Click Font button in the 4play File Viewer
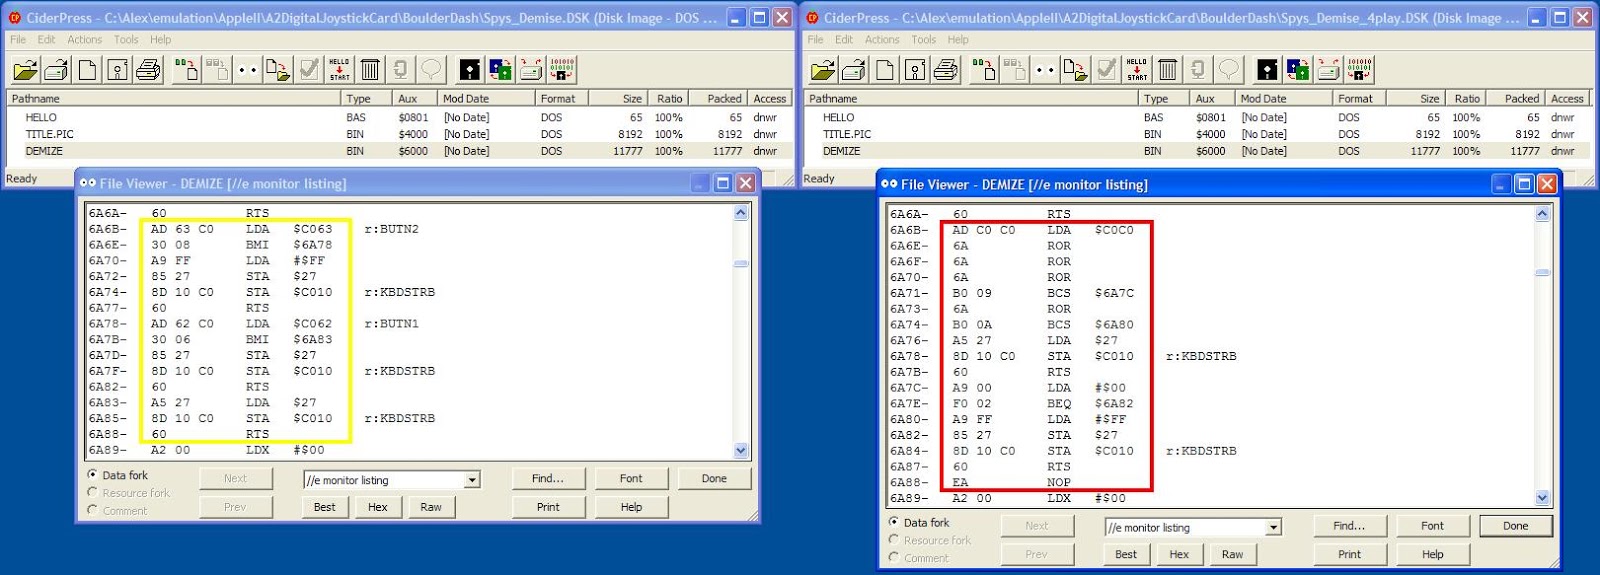 pos(1432,525)
